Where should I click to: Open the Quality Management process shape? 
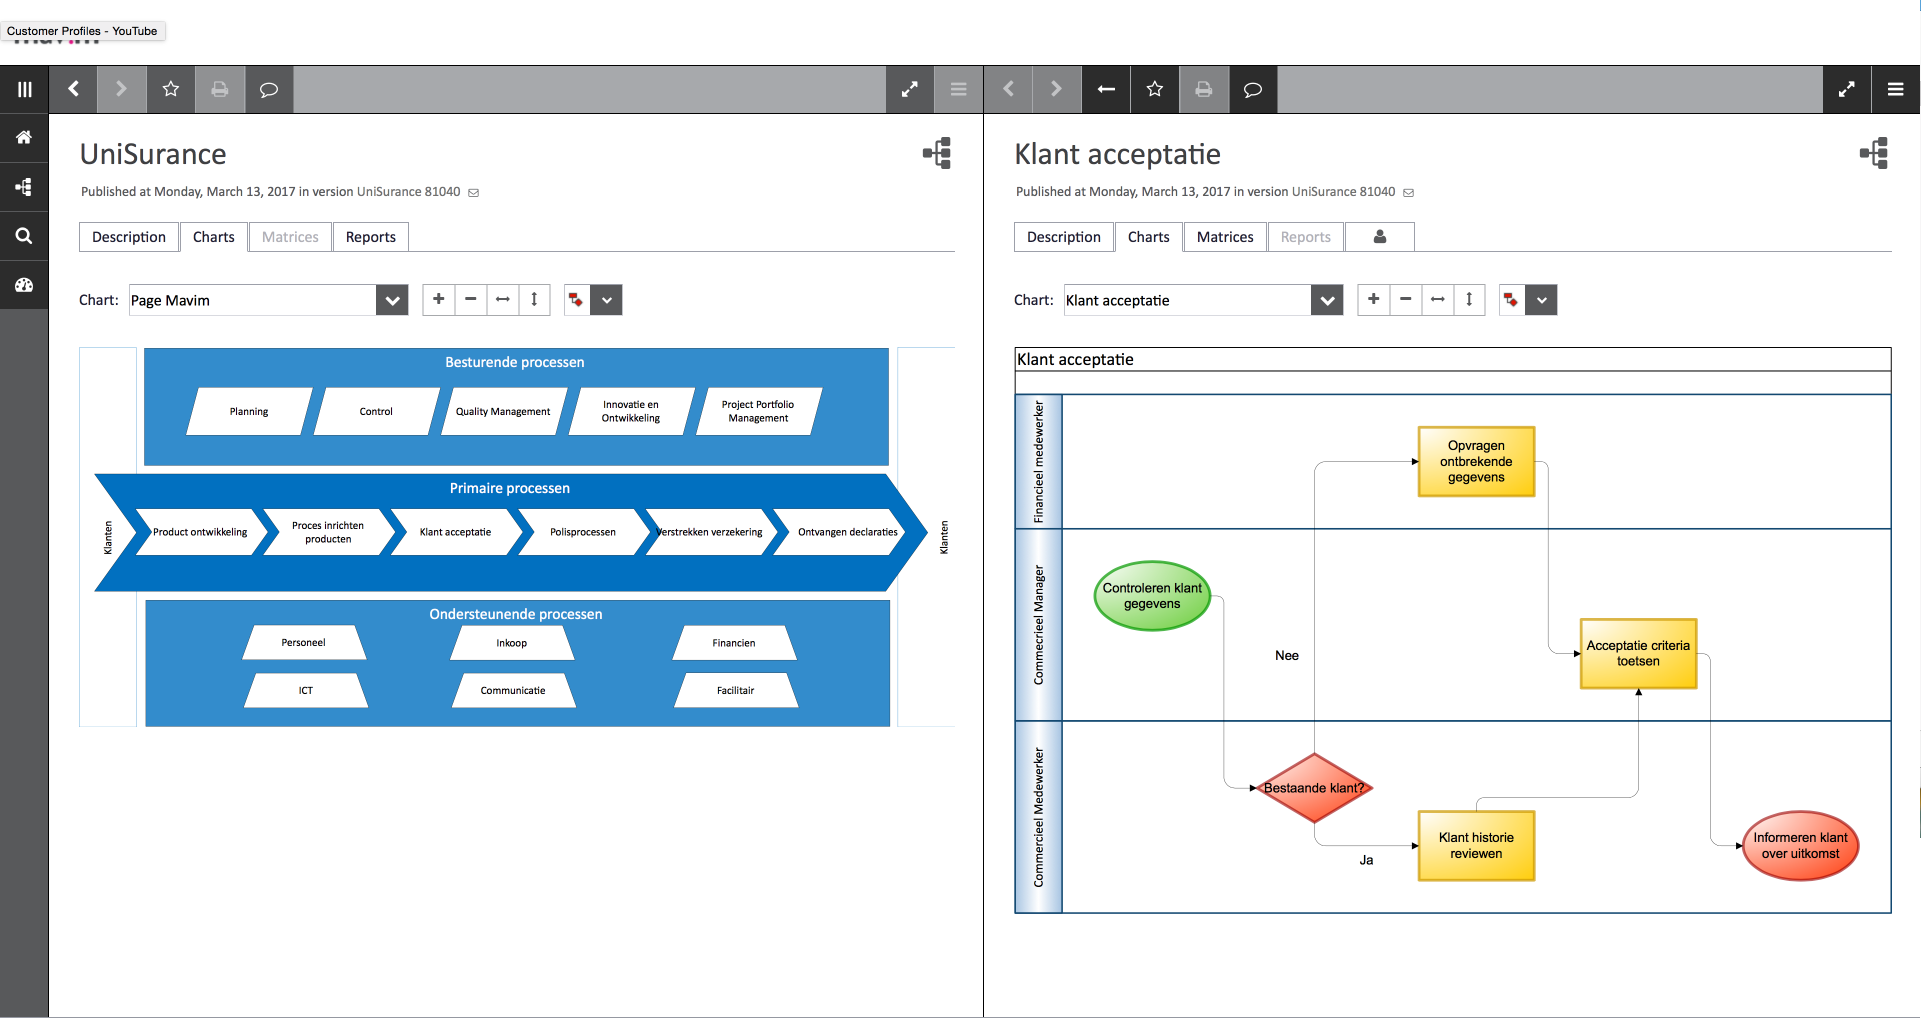(x=503, y=412)
